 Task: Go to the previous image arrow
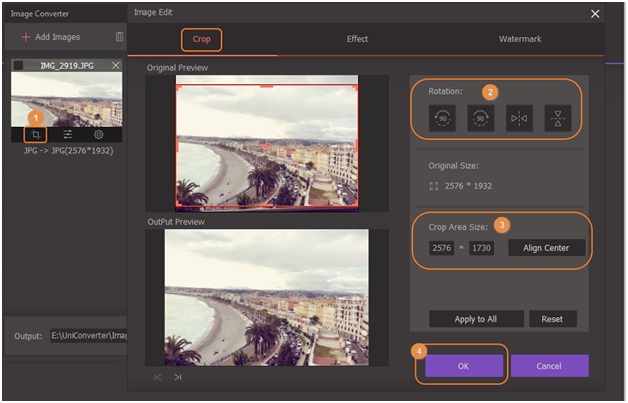coord(158,377)
